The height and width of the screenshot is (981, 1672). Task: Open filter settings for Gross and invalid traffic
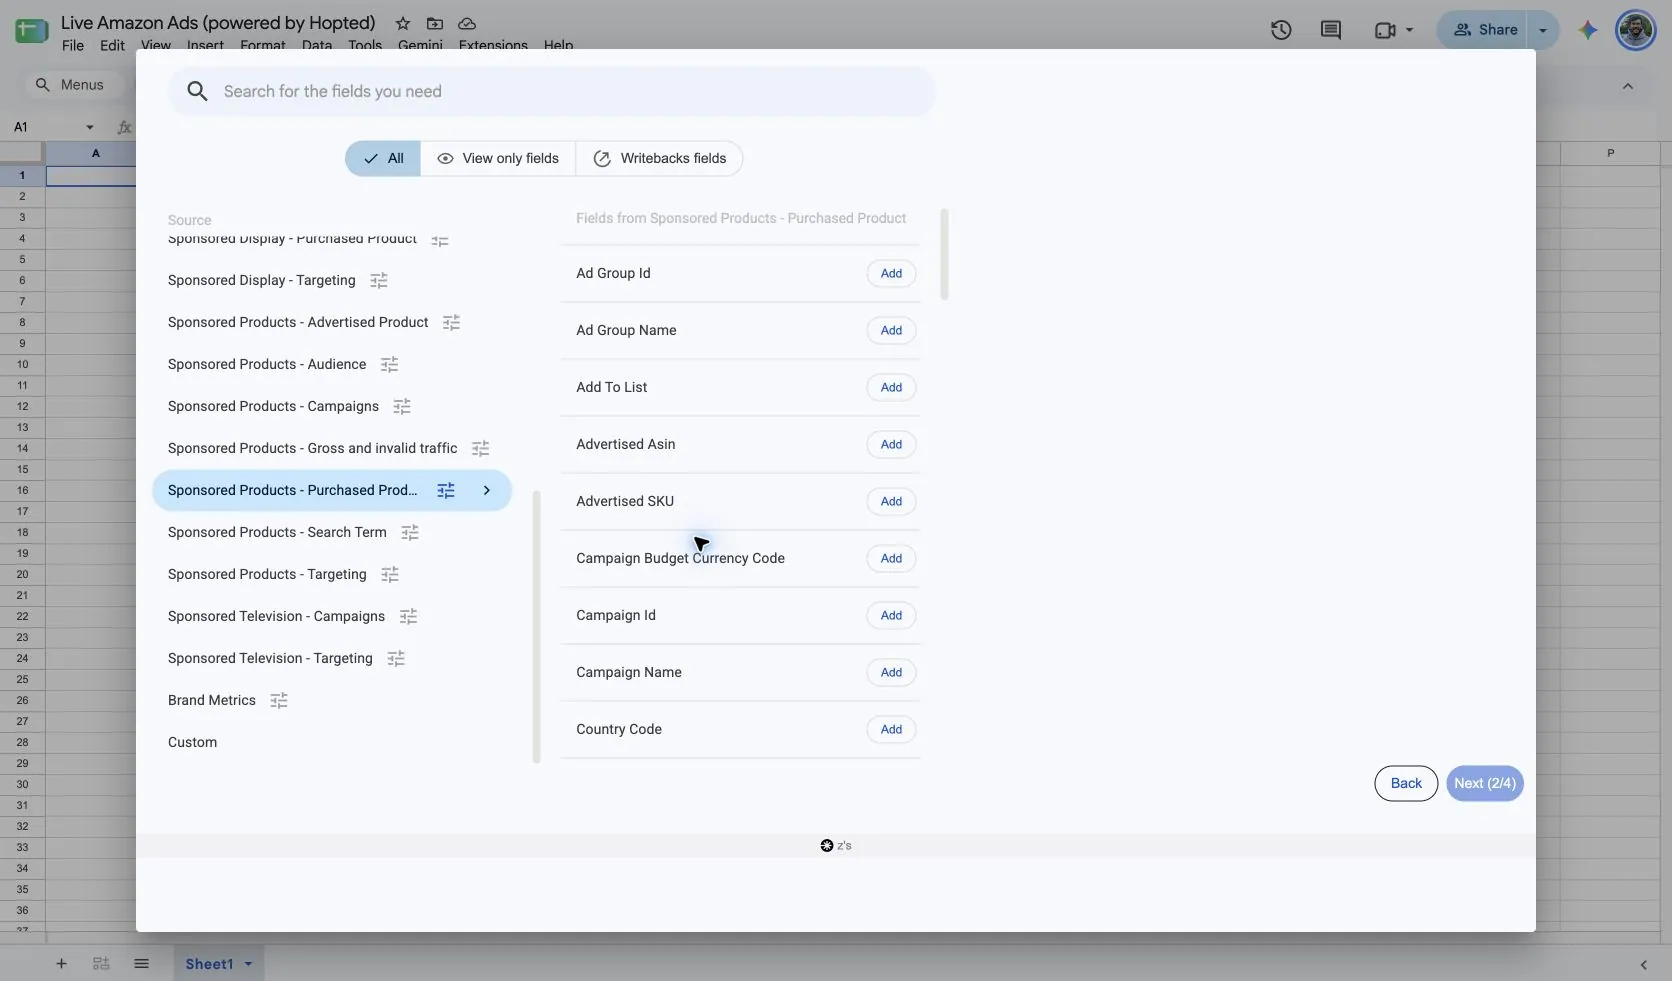click(x=481, y=449)
